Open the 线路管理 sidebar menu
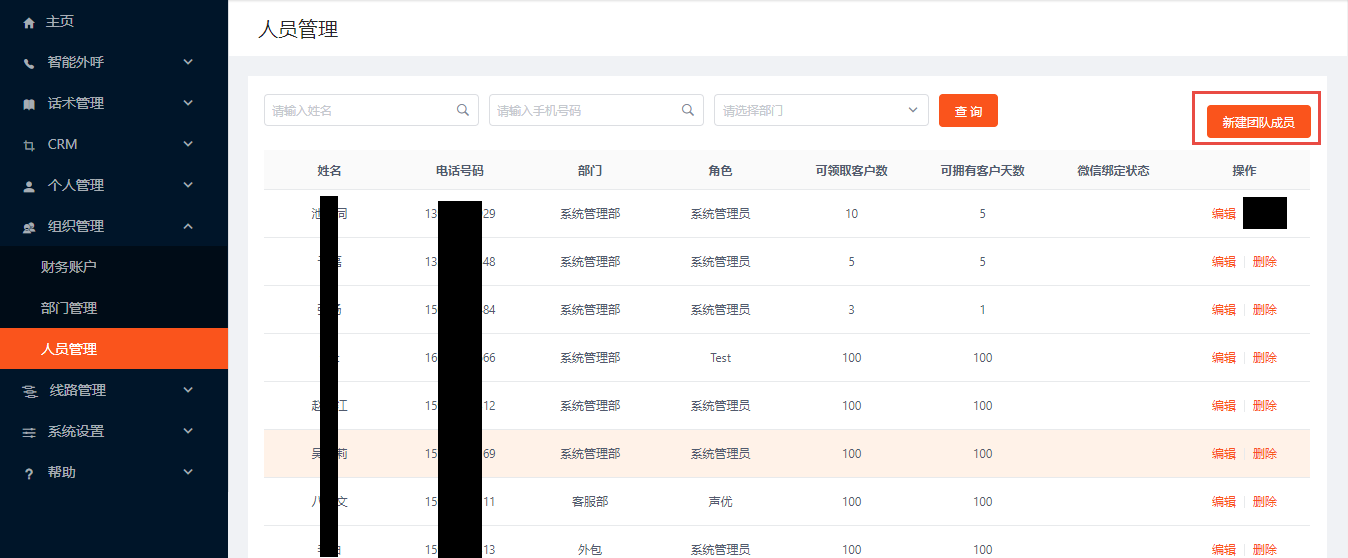1348x558 pixels. [x=114, y=390]
